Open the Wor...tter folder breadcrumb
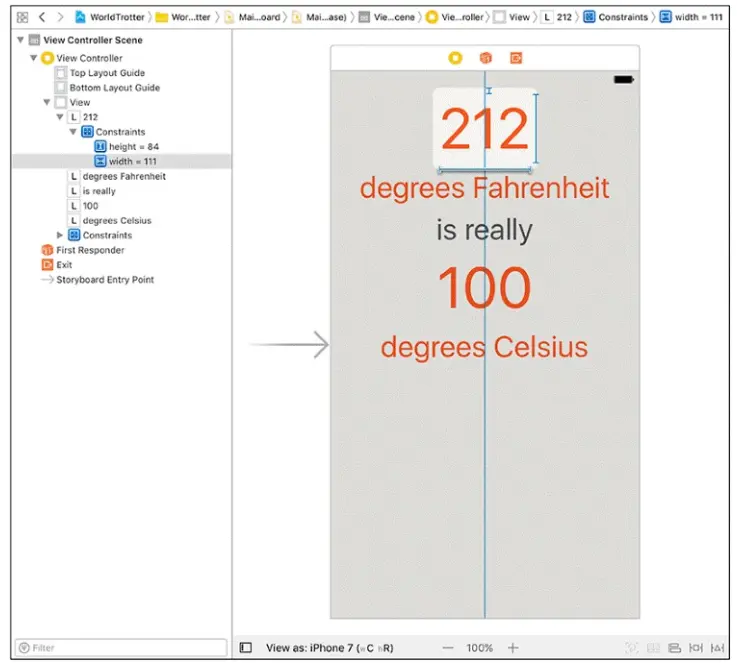Image resolution: width=737 pixels, height=663 pixels. (x=183, y=17)
